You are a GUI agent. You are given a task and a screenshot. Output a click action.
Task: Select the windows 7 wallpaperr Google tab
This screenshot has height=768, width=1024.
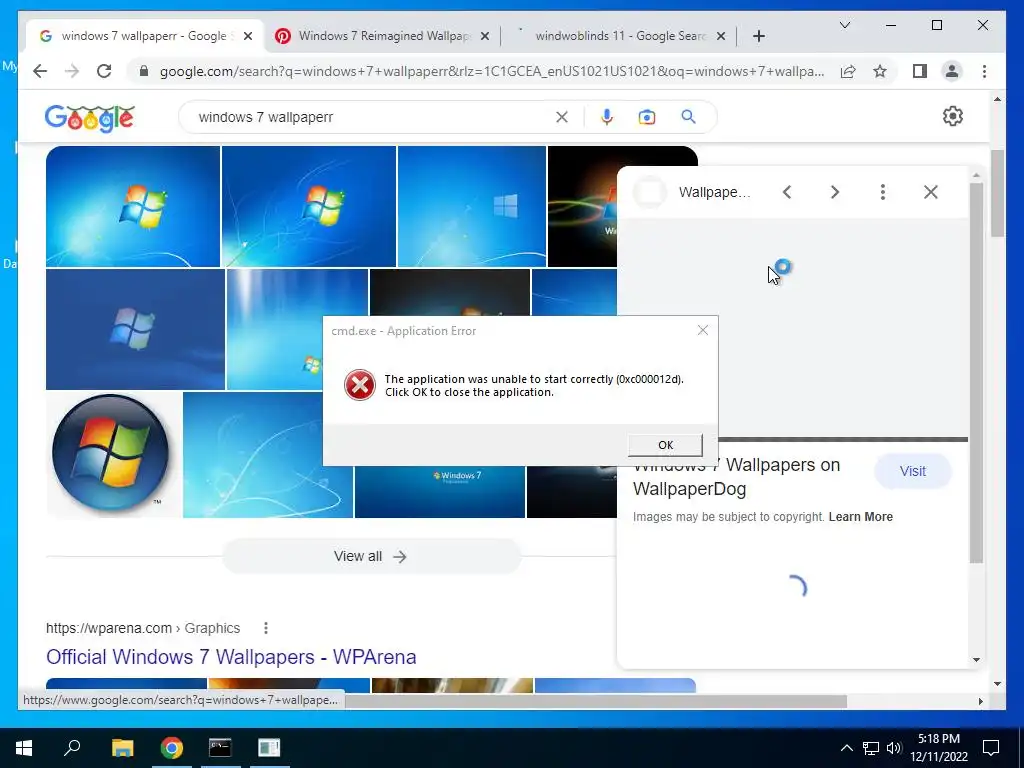144,36
